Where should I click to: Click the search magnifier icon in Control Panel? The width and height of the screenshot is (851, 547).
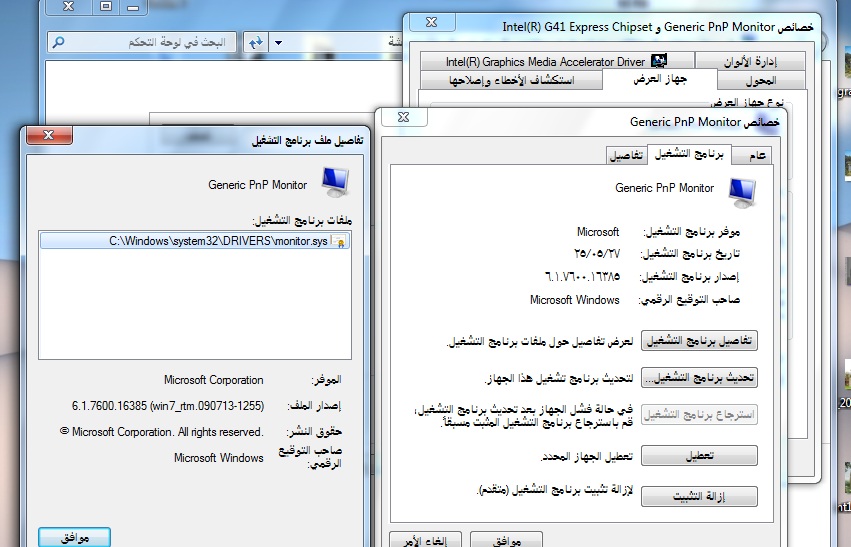tap(59, 42)
